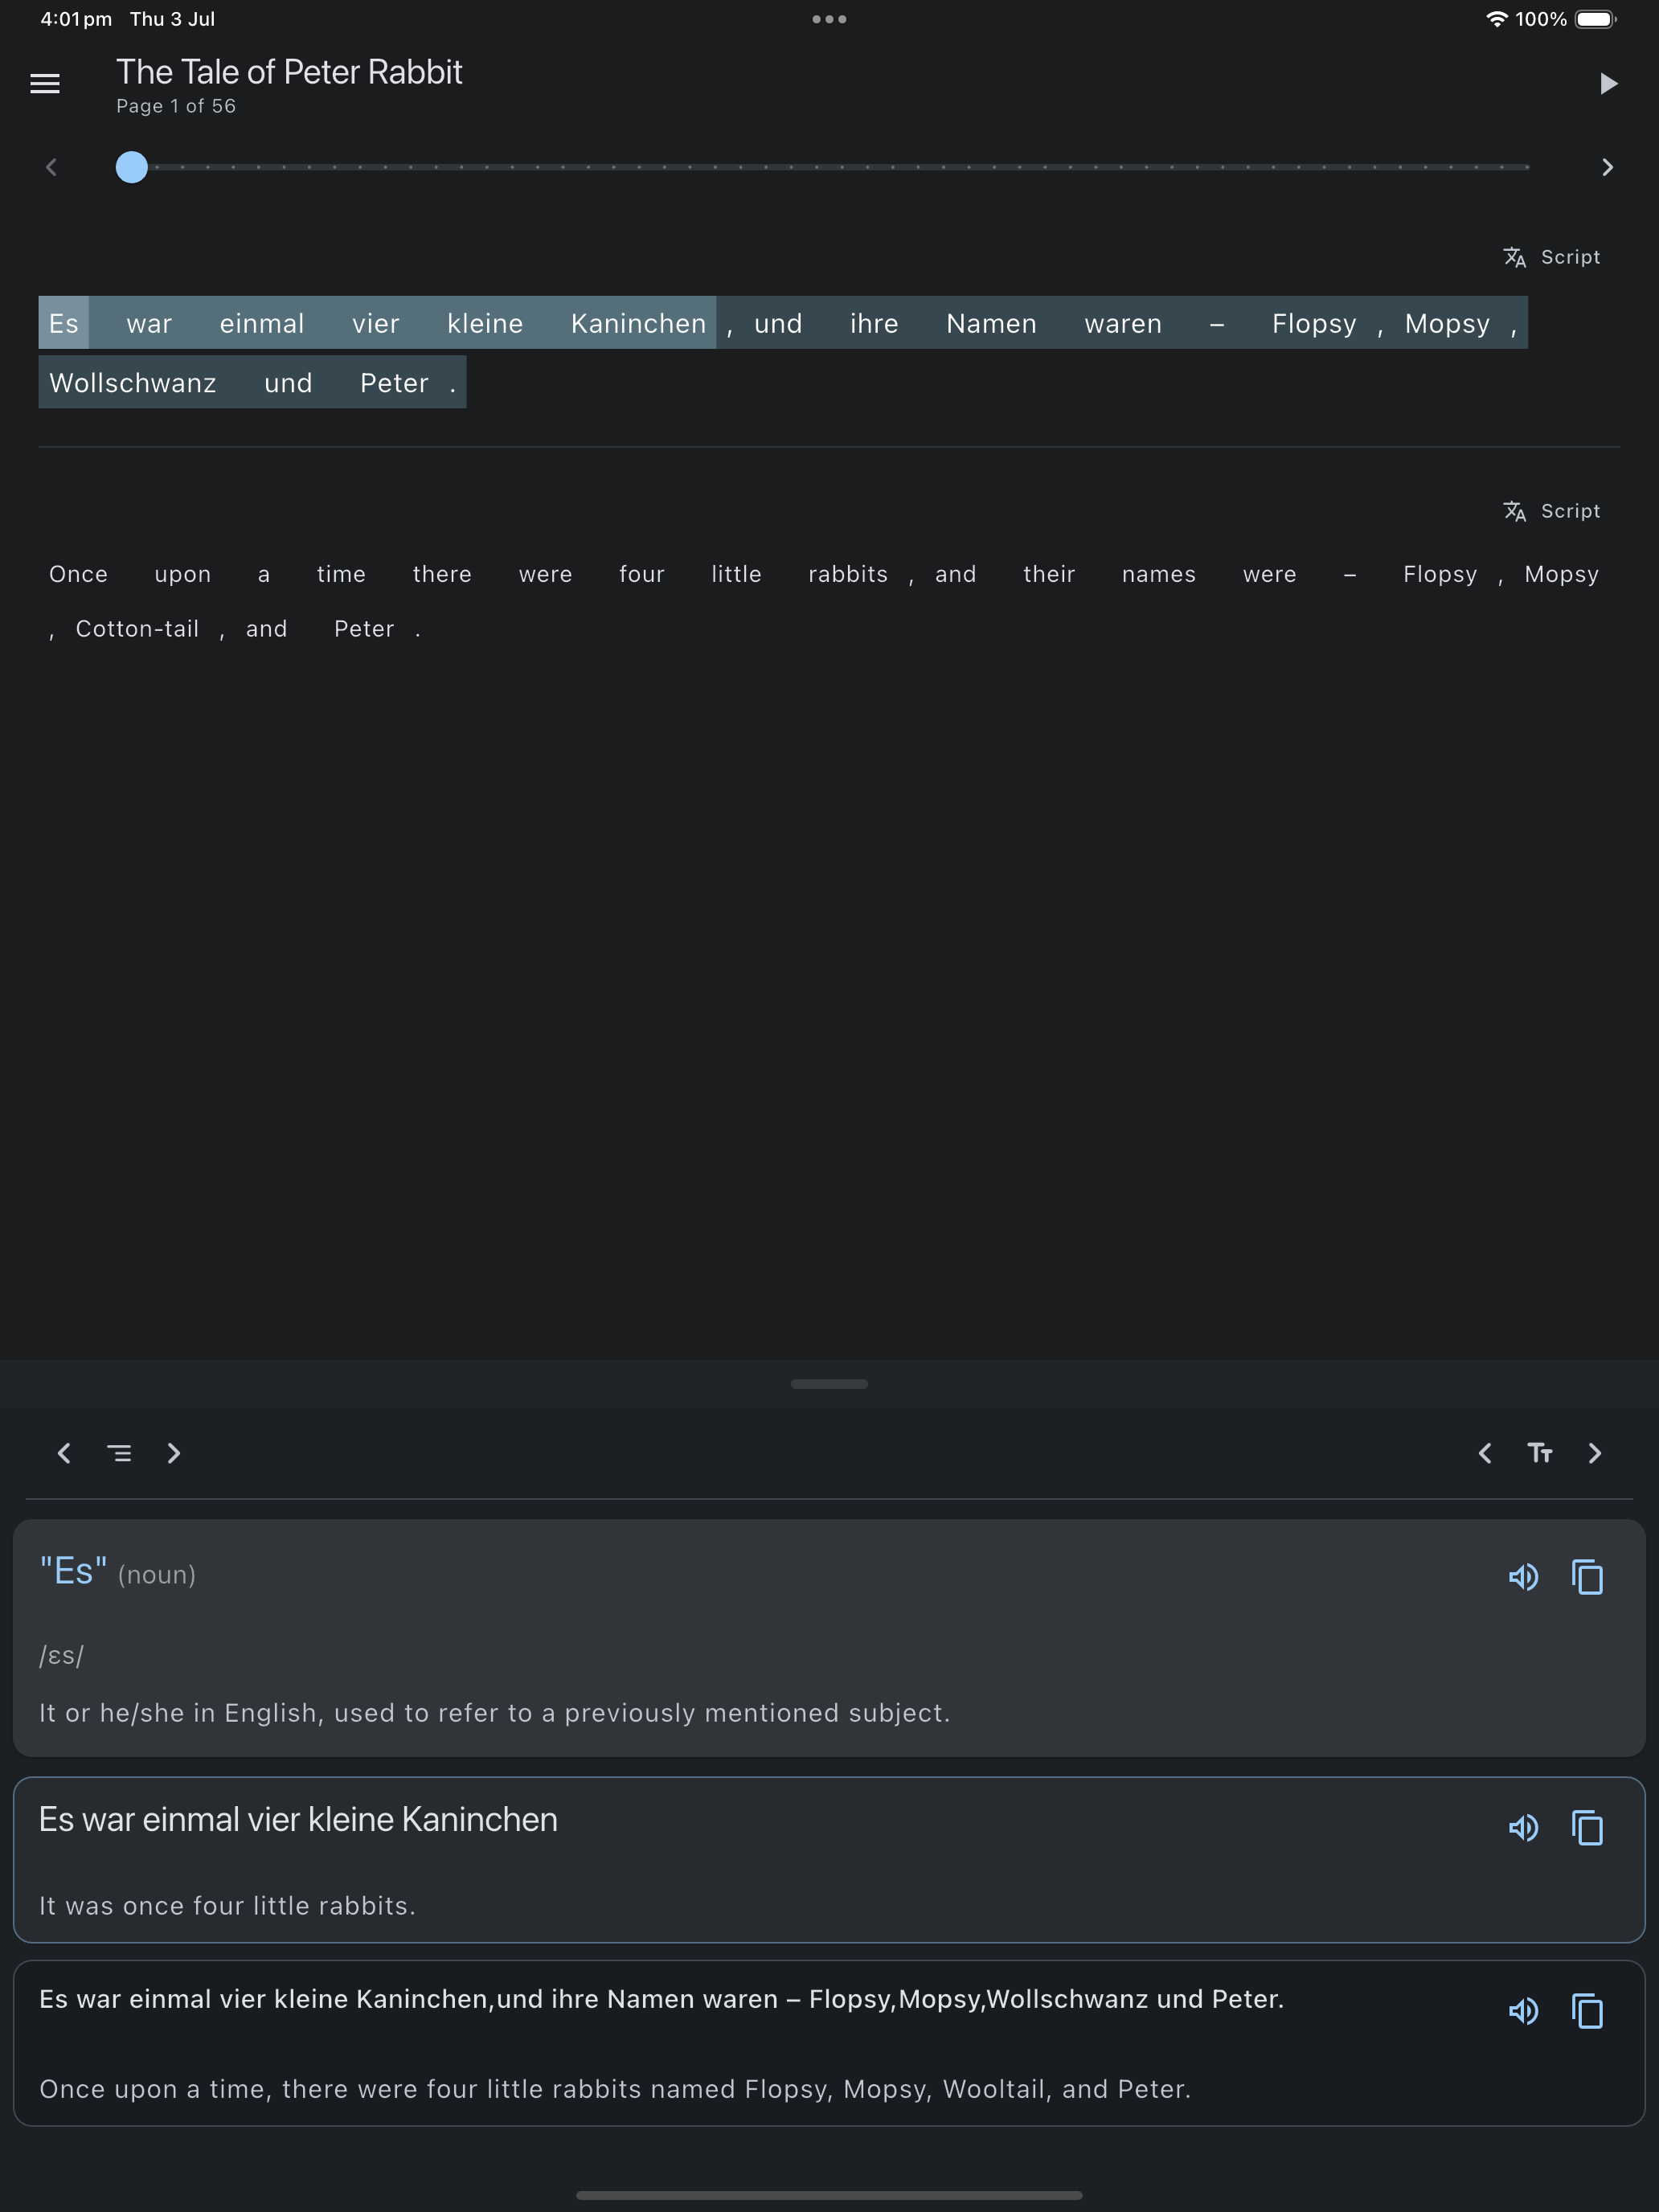Tap "Mopsy" in the German sentence

coord(1447,323)
